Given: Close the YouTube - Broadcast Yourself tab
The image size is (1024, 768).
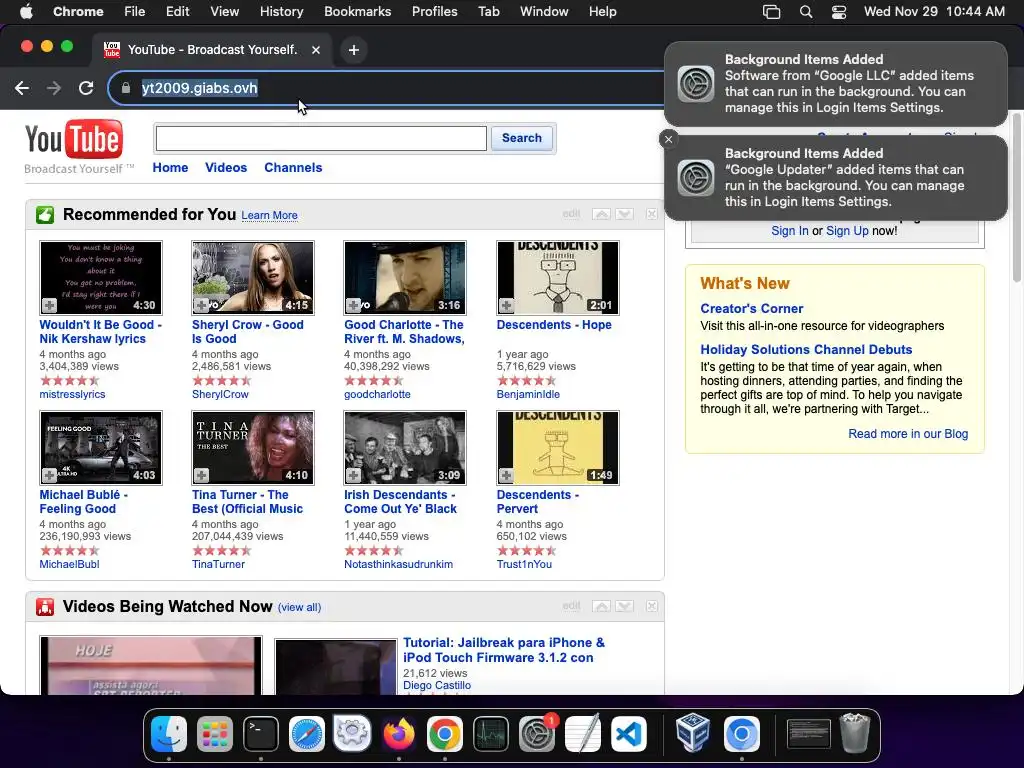Looking at the screenshot, I should tap(315, 50).
